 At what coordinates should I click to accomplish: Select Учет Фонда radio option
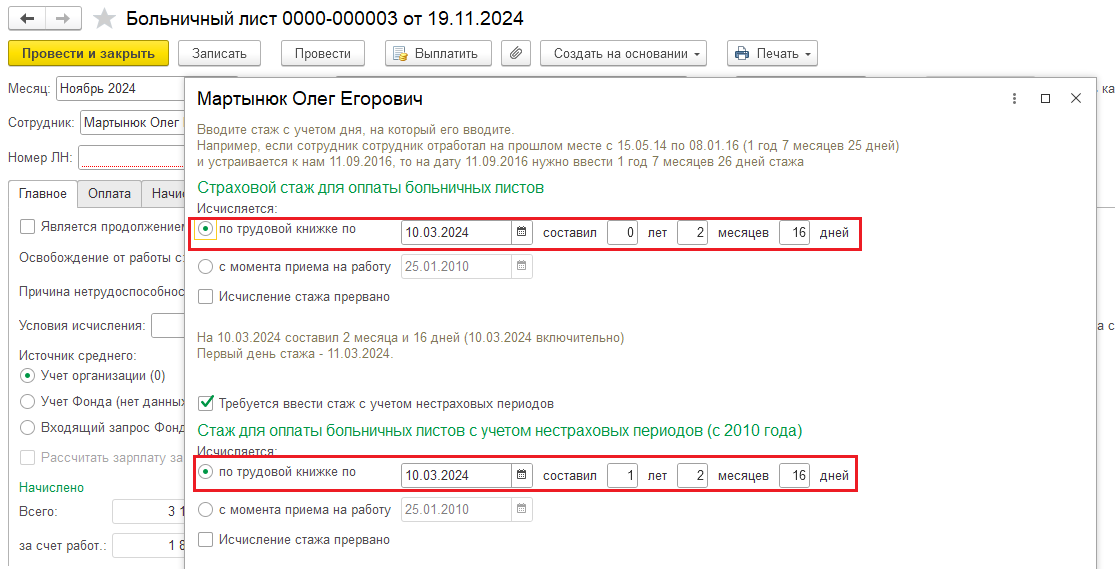coord(27,401)
